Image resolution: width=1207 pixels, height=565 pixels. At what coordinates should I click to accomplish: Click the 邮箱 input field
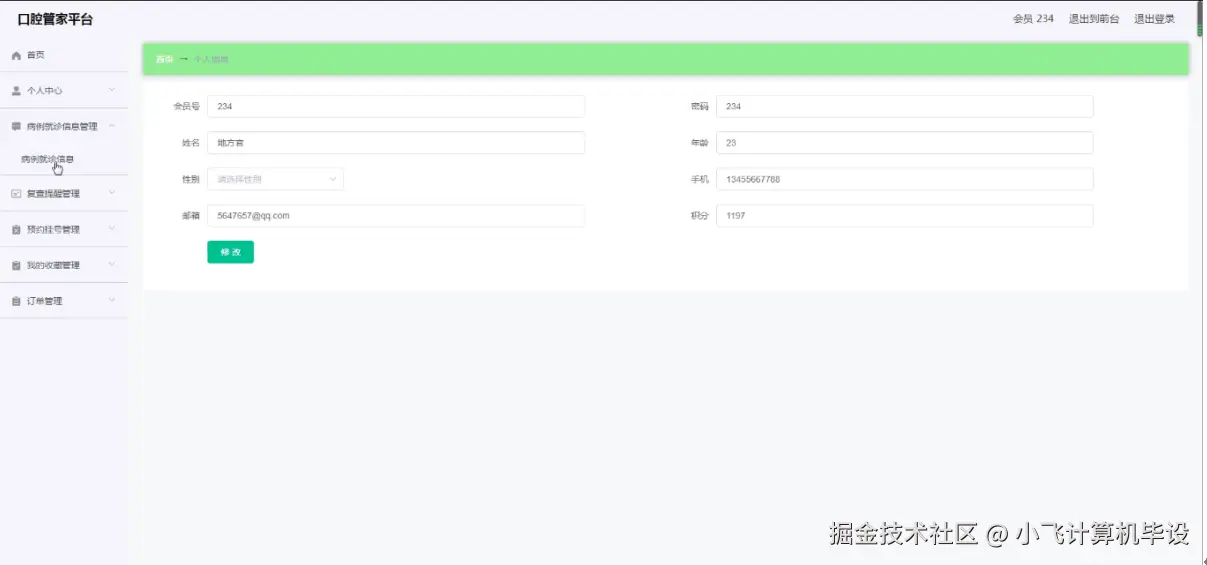(x=396, y=216)
